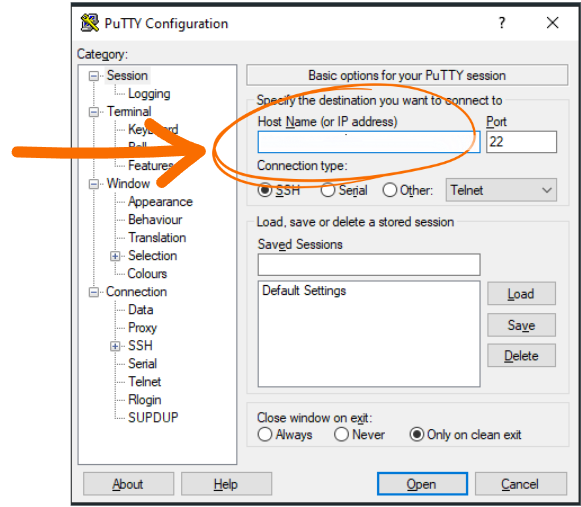This screenshot has height=507, width=581.
Task: Choose Only on clean exit option
Action: (x=416, y=434)
